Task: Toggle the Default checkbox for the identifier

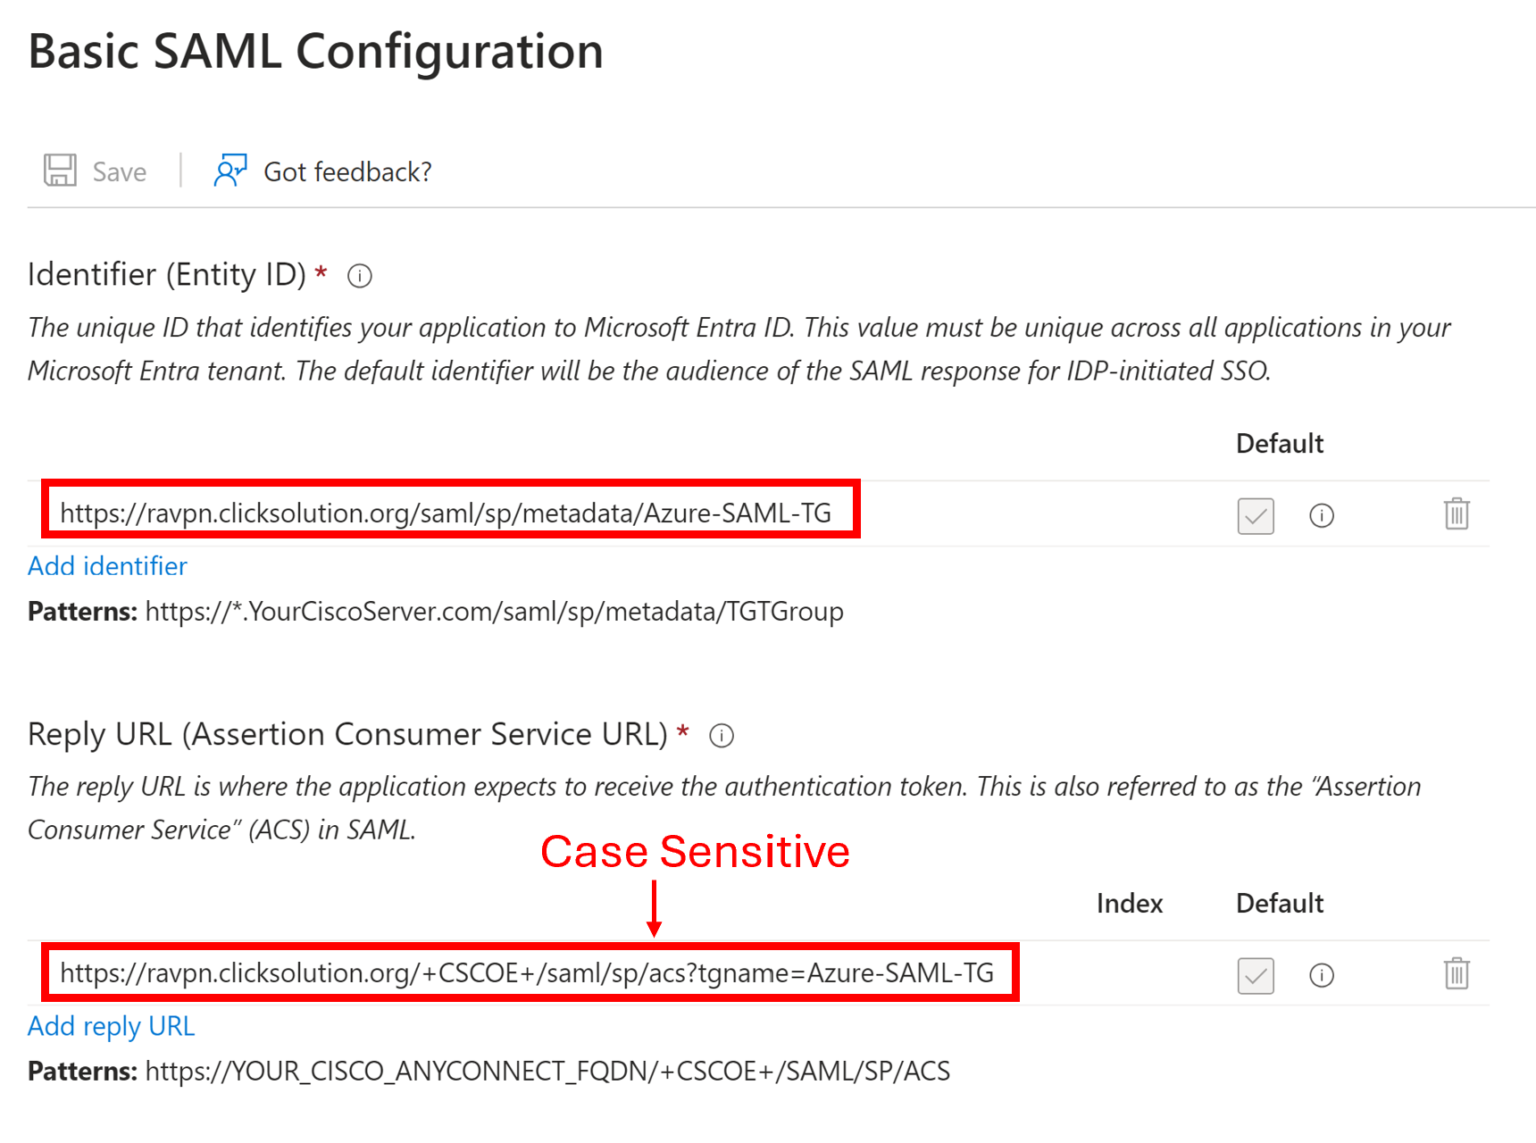Action: [1255, 515]
